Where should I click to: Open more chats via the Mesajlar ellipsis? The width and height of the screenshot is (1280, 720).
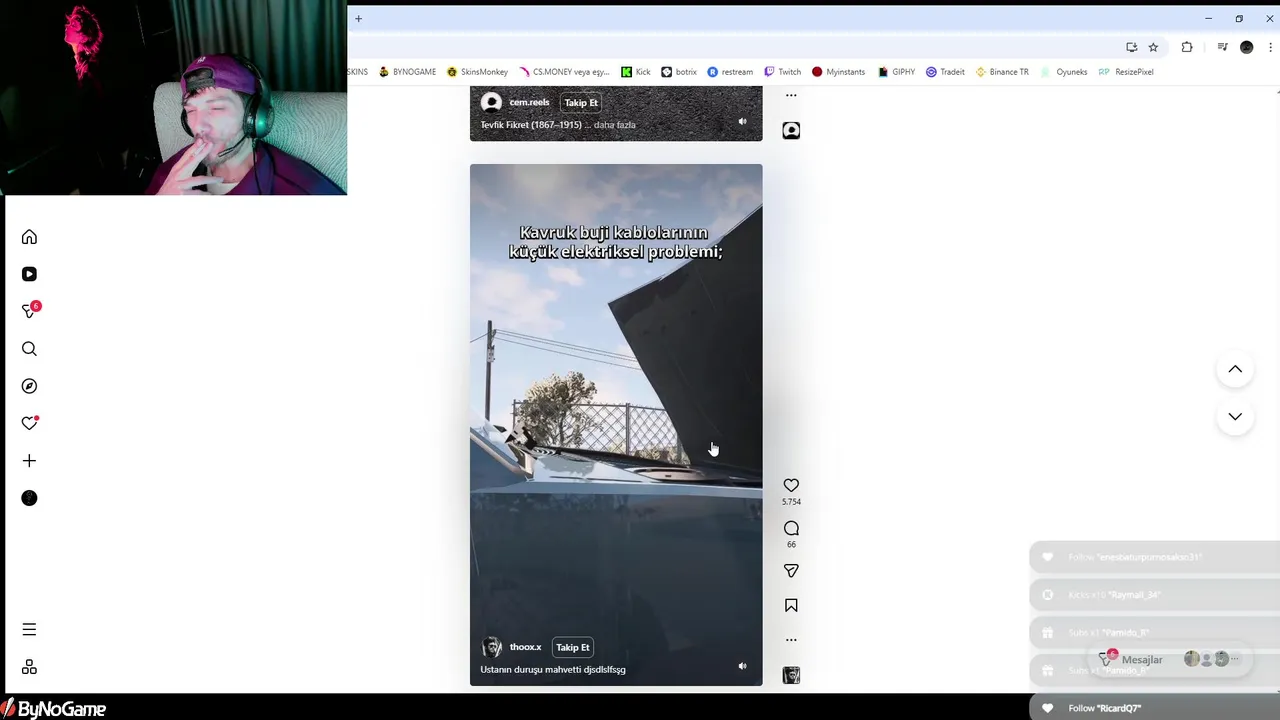[1236, 659]
